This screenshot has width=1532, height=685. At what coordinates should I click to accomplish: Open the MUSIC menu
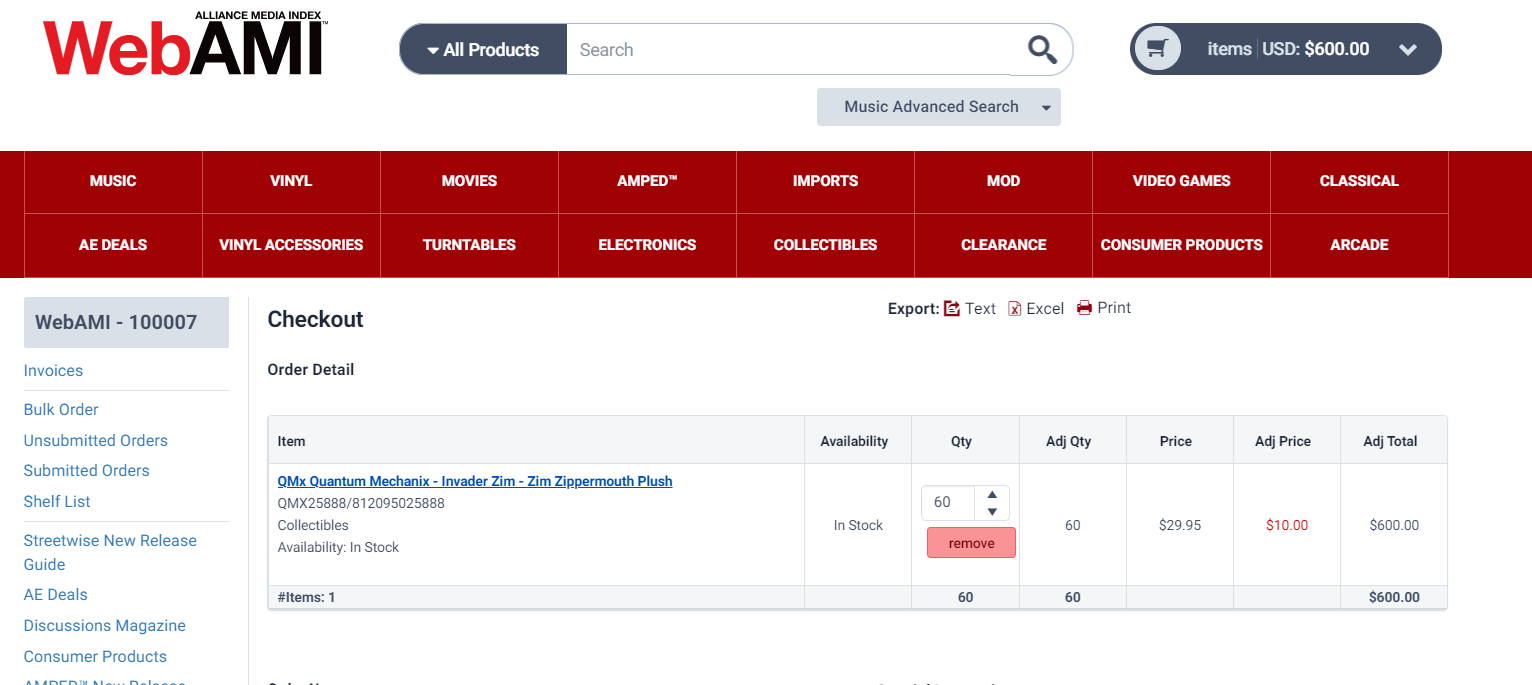pos(113,181)
